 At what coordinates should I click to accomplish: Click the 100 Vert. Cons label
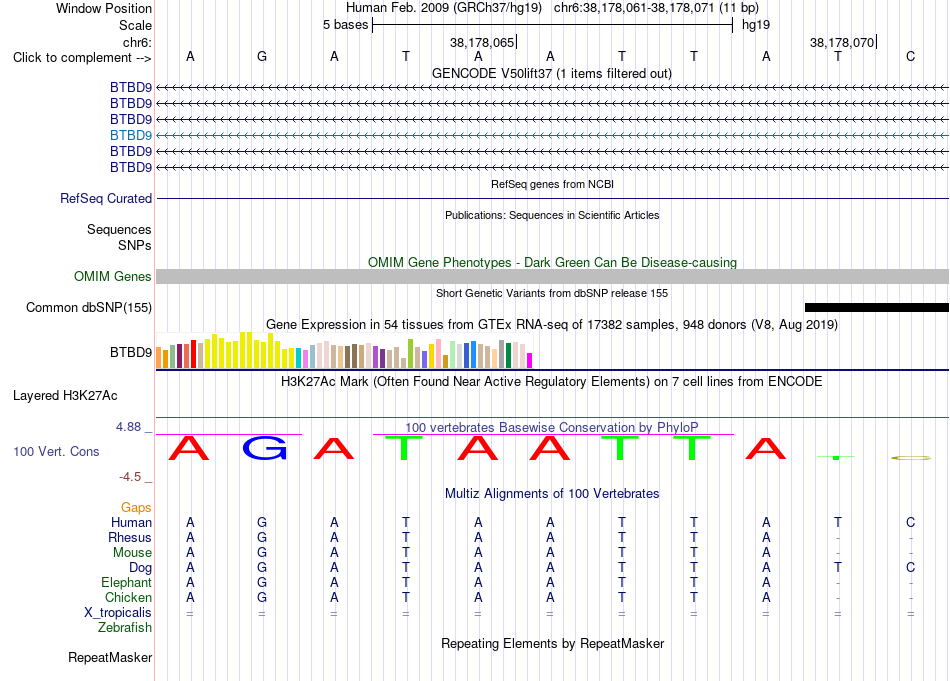click(56, 451)
